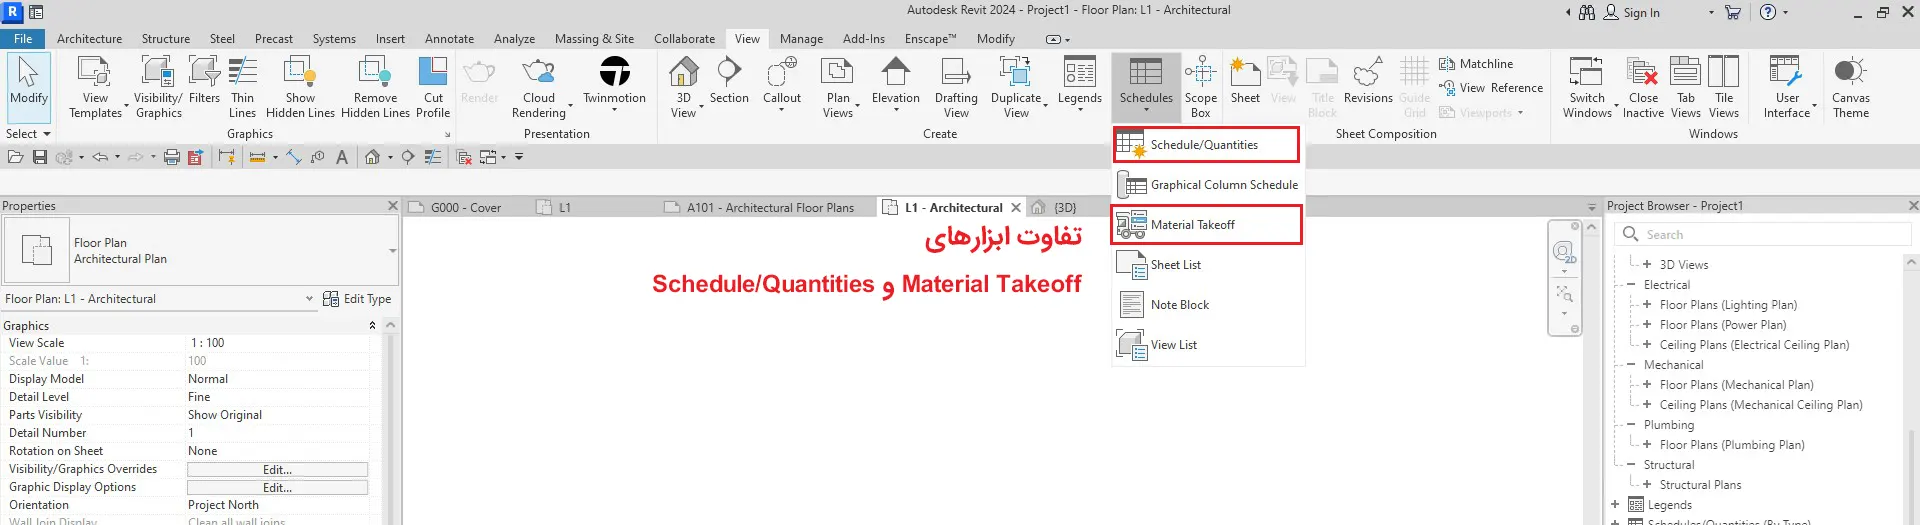Open the Architecture ribbon tab
This screenshot has height=525, width=1920.
point(89,39)
